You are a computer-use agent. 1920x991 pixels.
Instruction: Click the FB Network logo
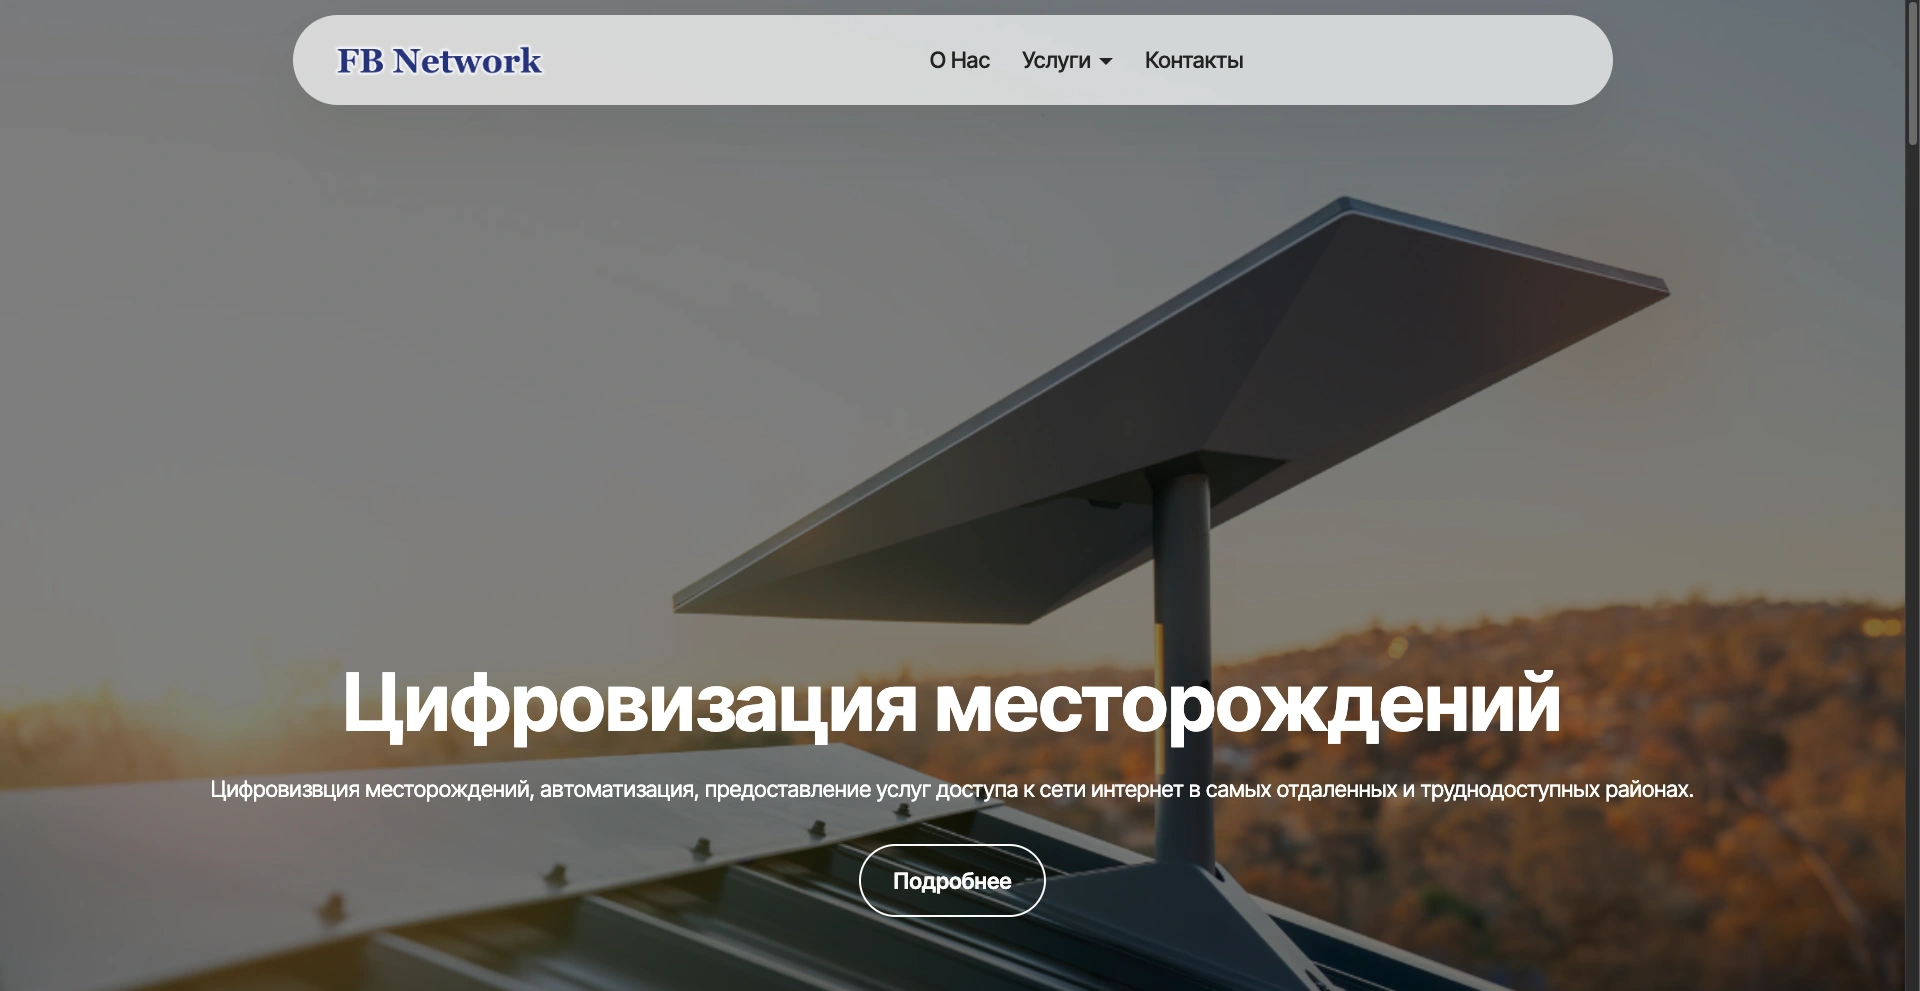439,61
